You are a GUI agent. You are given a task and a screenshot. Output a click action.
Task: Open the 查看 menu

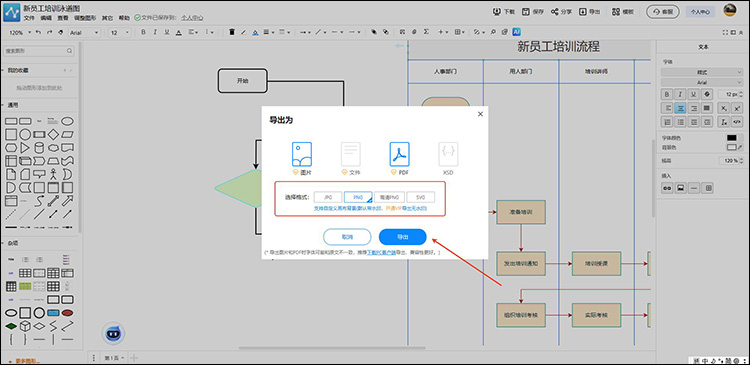pos(63,18)
